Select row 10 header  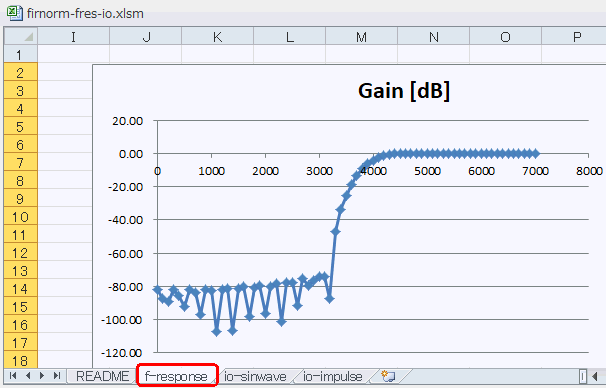20,216
